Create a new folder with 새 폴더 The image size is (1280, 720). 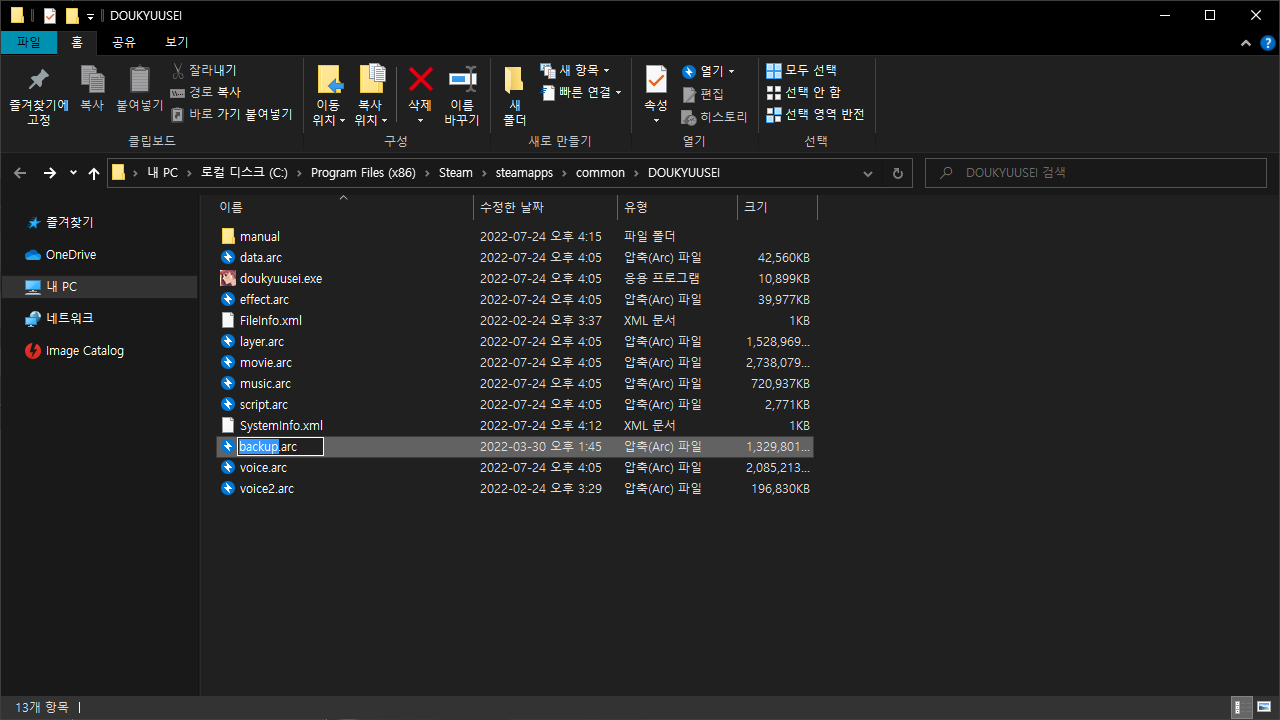tap(514, 96)
